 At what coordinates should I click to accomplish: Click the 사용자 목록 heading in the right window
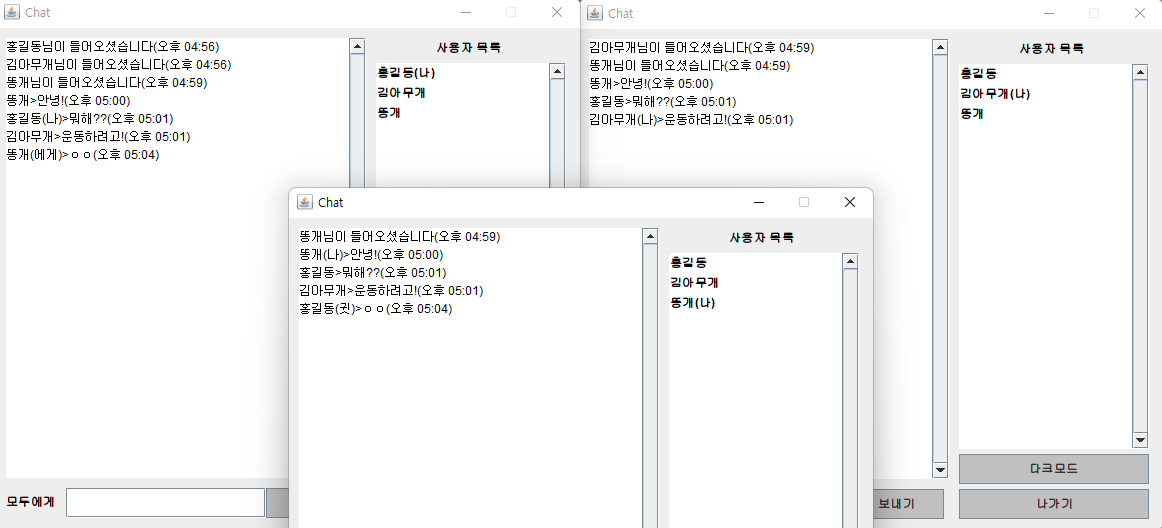1052,49
